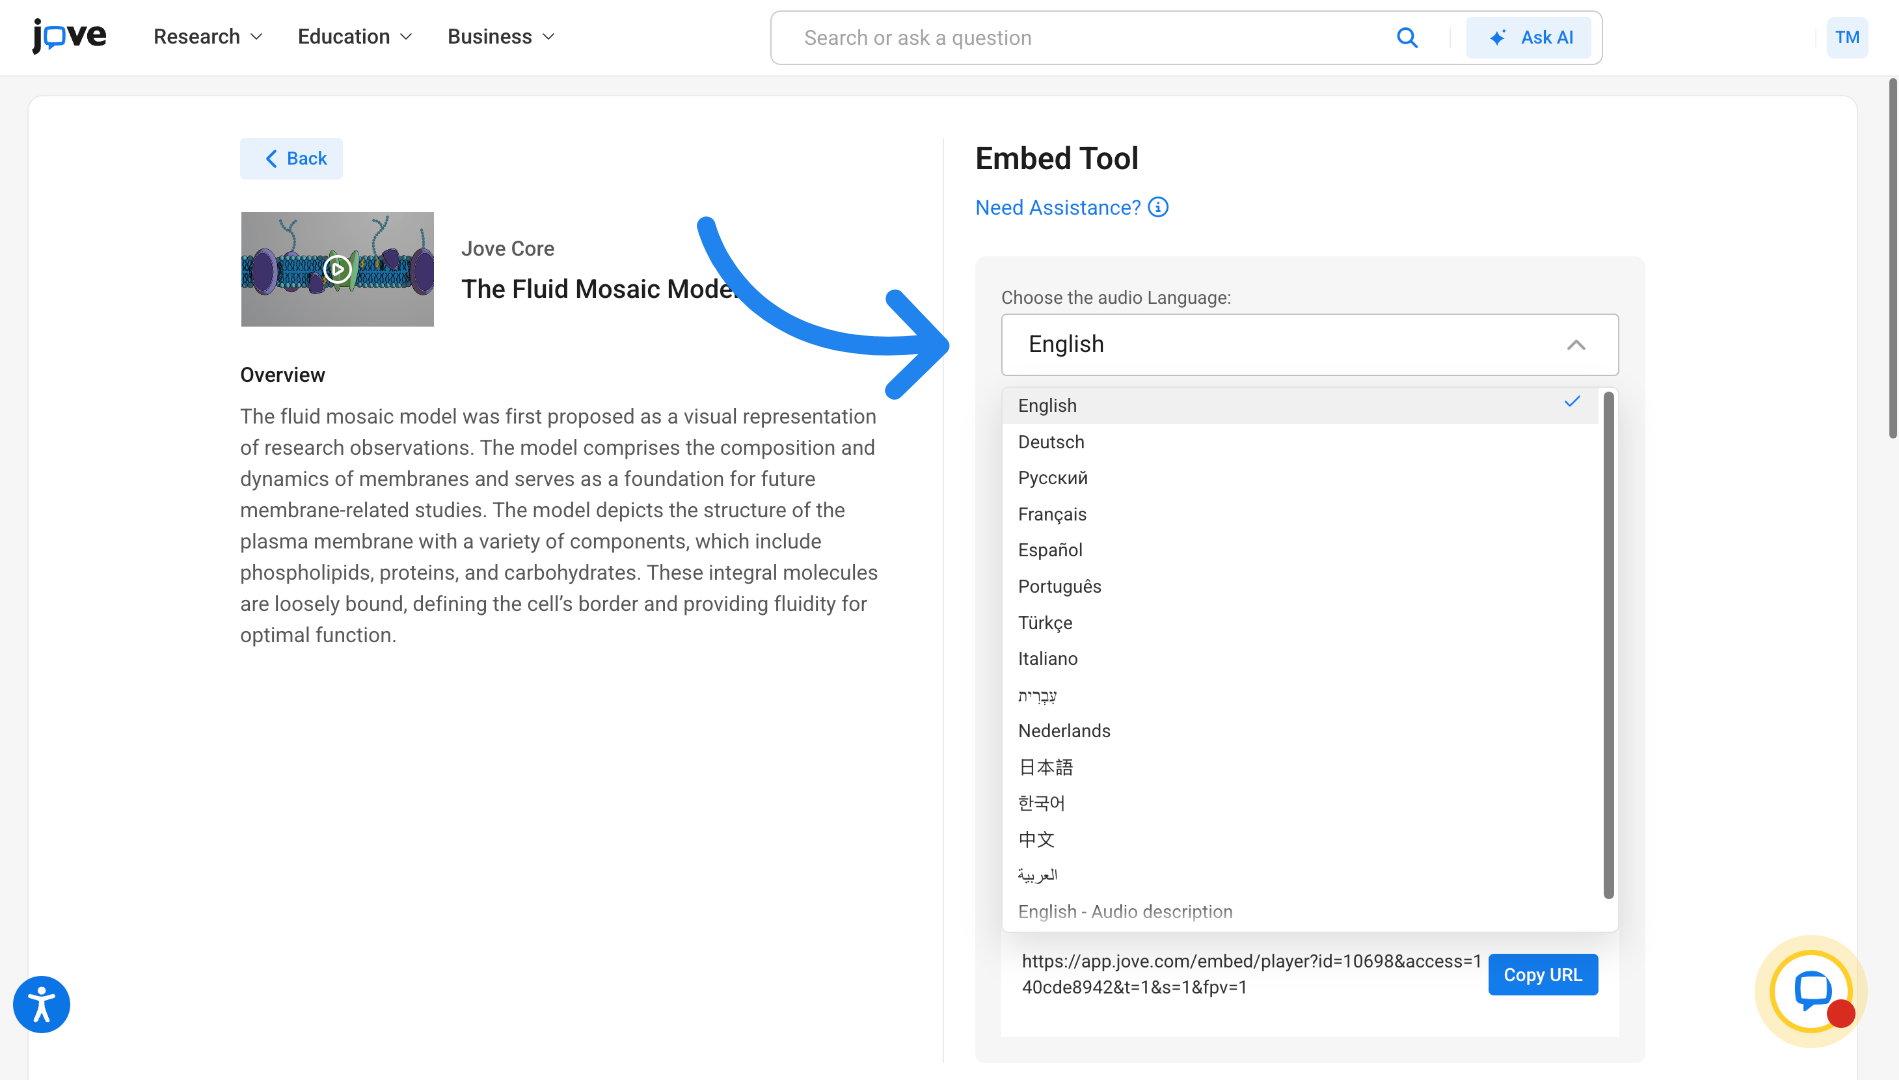Image resolution: width=1899 pixels, height=1080 pixels.
Task: Select Italiano audio language
Action: 1301,659
